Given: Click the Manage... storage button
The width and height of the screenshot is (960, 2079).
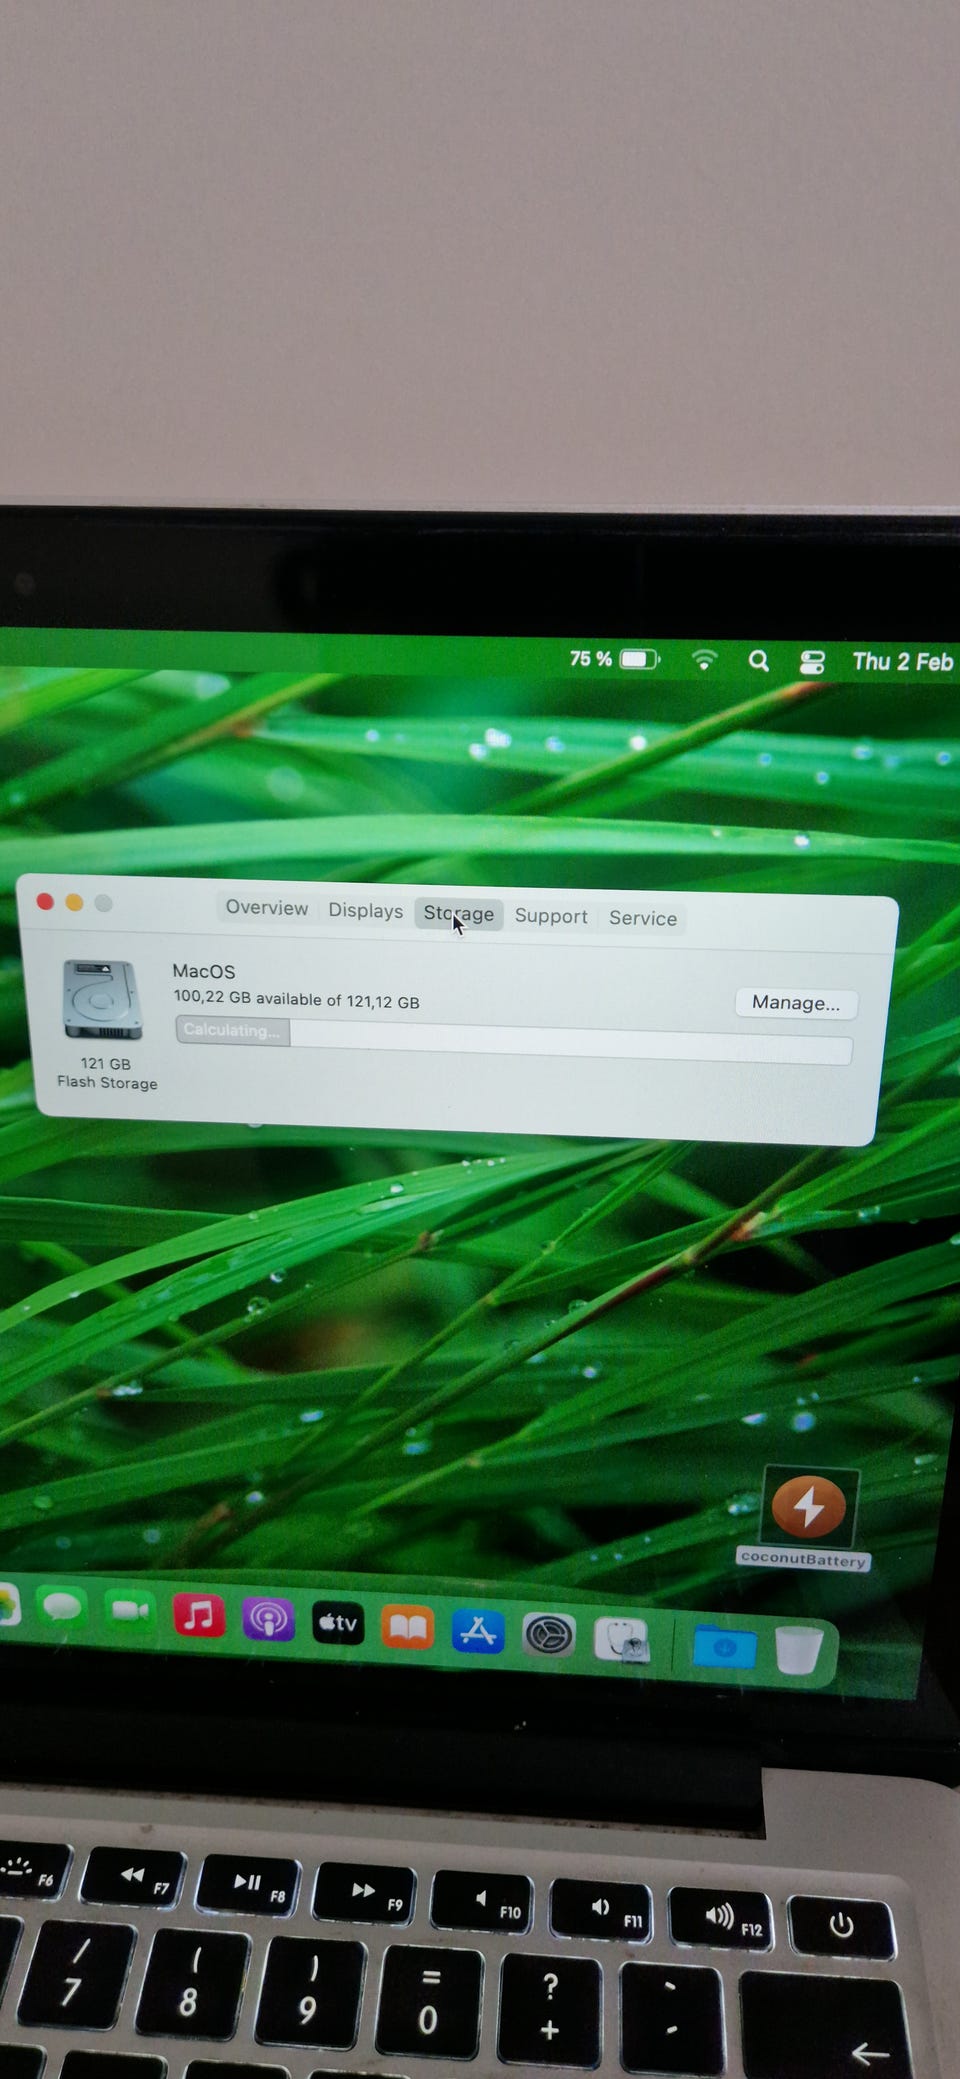Looking at the screenshot, I should click(x=796, y=1003).
